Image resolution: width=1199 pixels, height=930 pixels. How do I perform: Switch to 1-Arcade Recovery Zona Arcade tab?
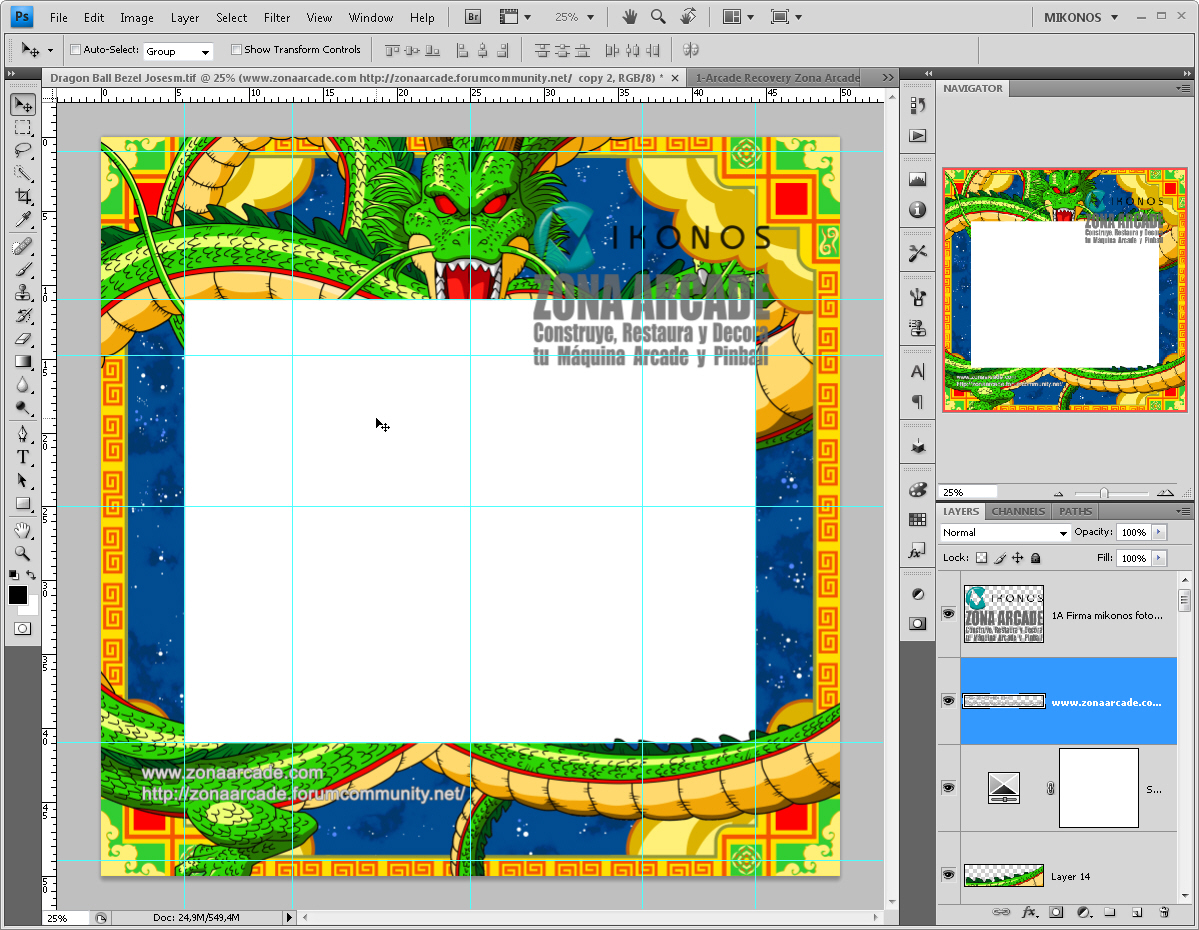pyautogui.click(x=778, y=77)
